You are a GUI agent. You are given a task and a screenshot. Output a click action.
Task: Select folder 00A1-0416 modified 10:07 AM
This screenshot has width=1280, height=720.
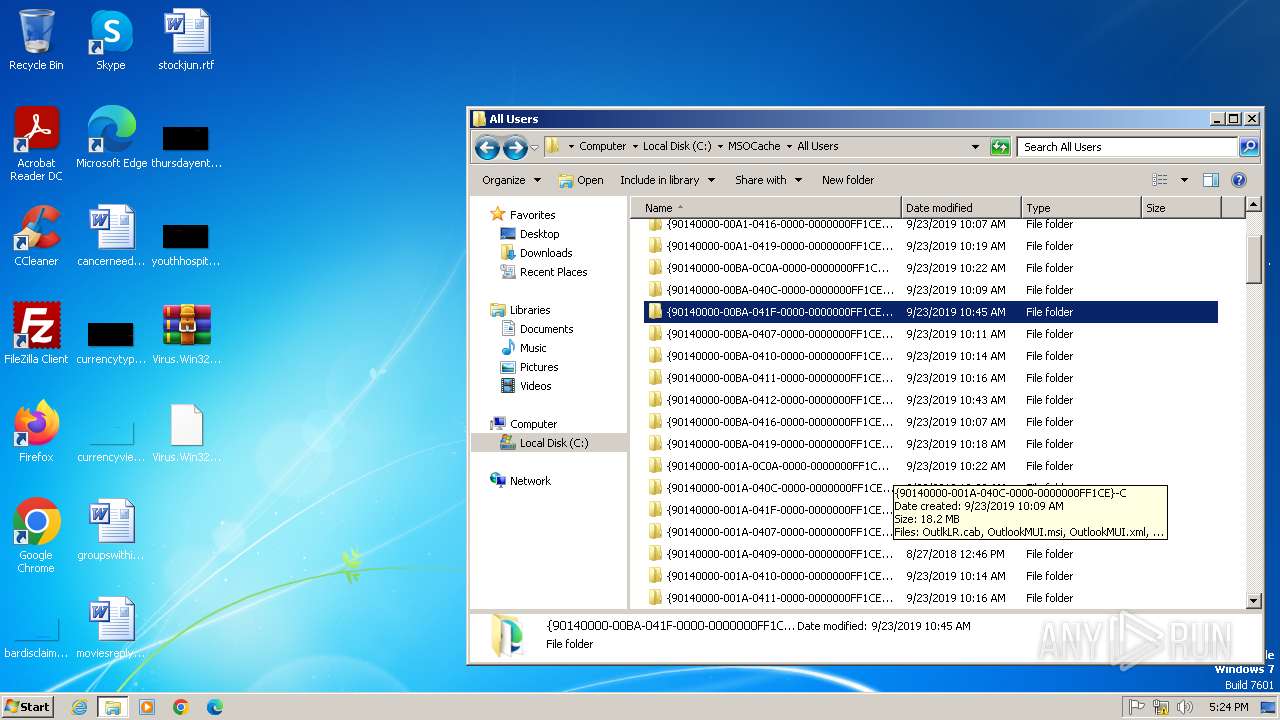(x=931, y=224)
